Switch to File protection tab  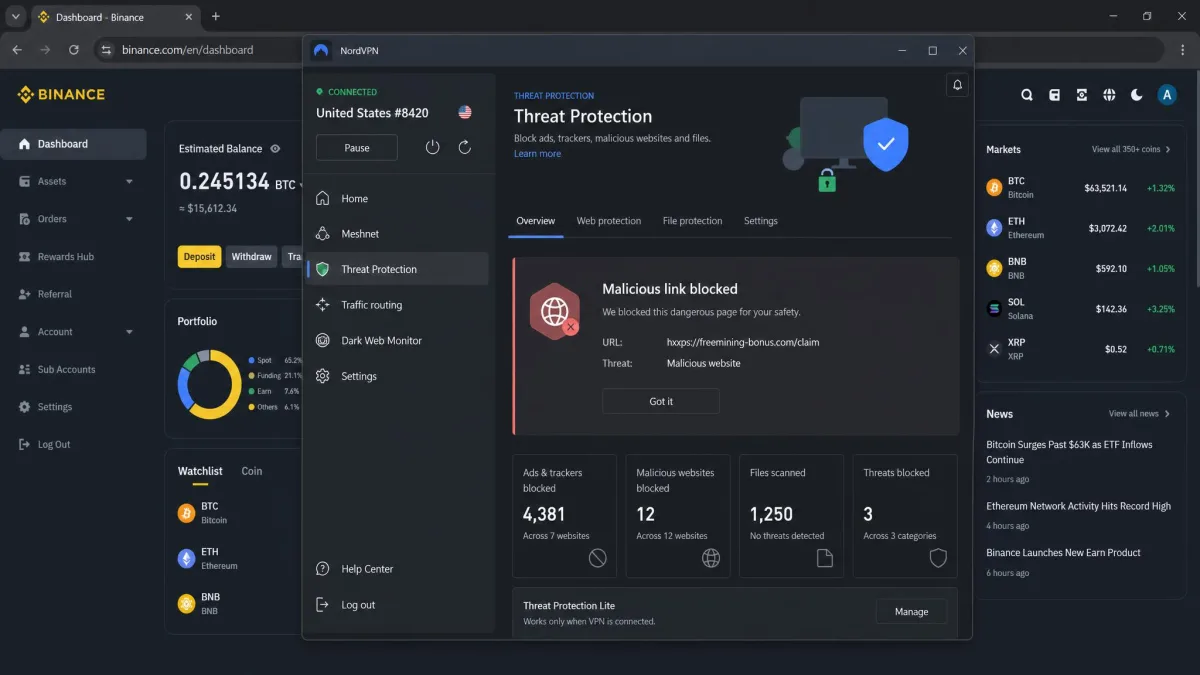click(x=692, y=221)
